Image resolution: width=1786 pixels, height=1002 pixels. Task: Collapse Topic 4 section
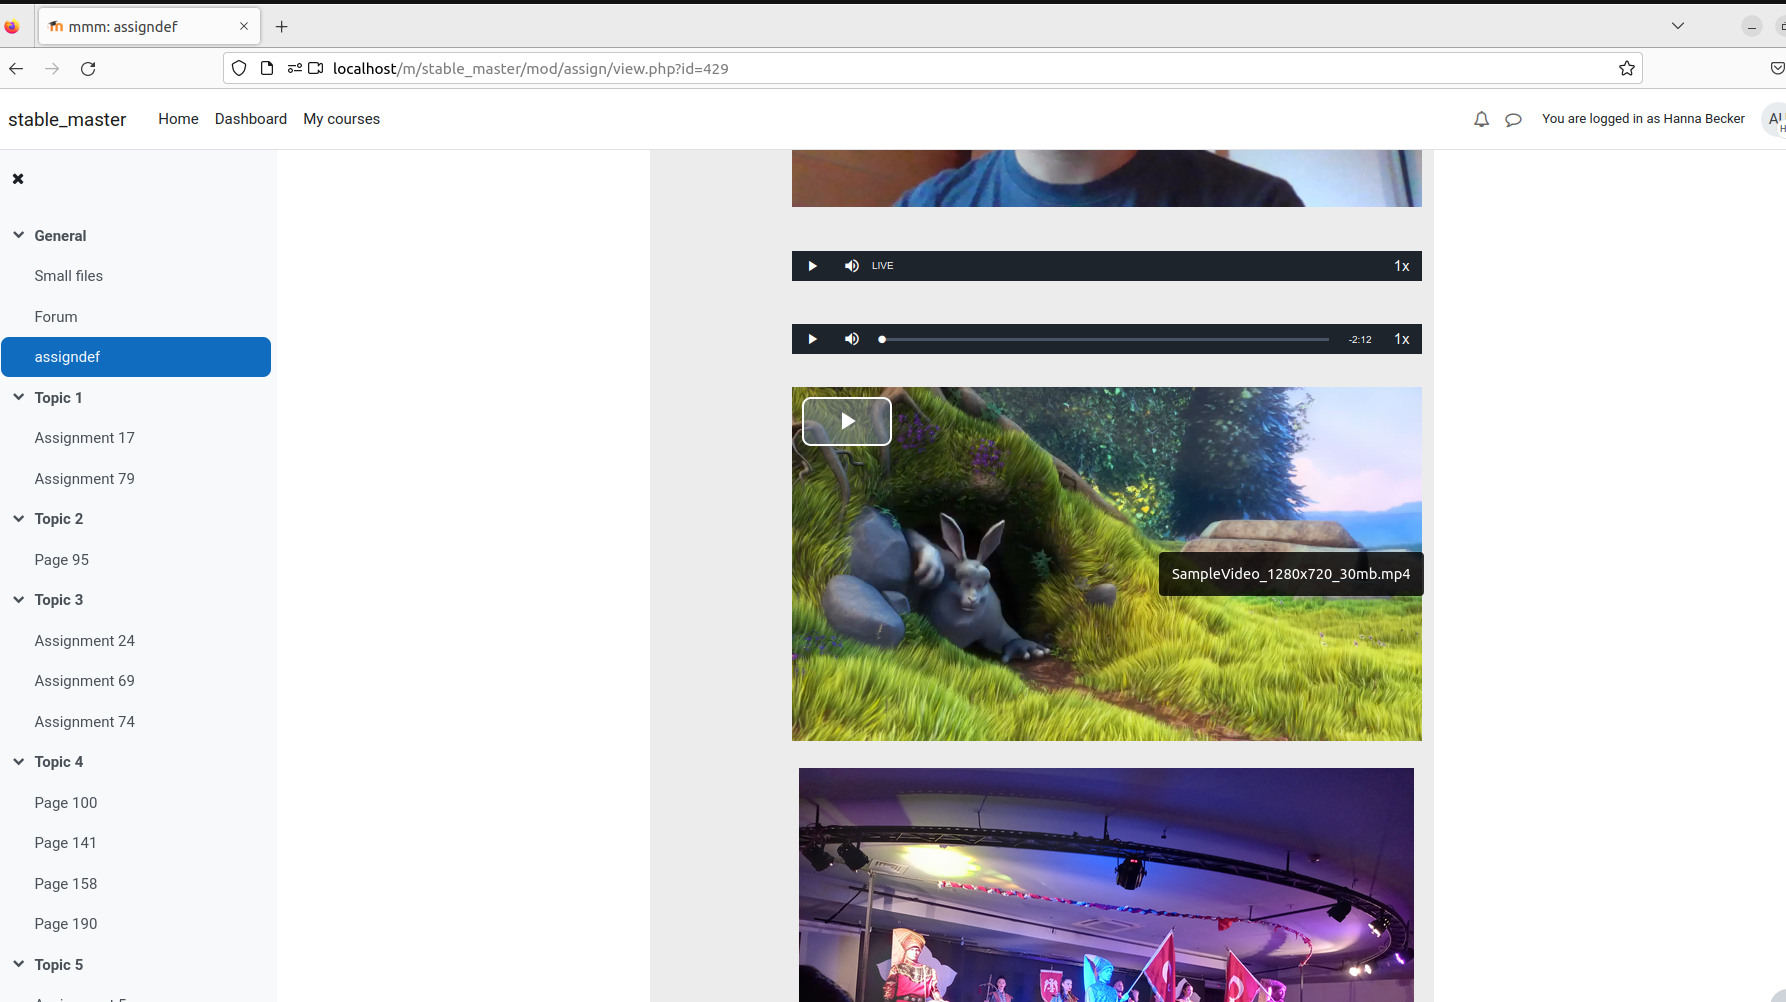click(x=18, y=761)
